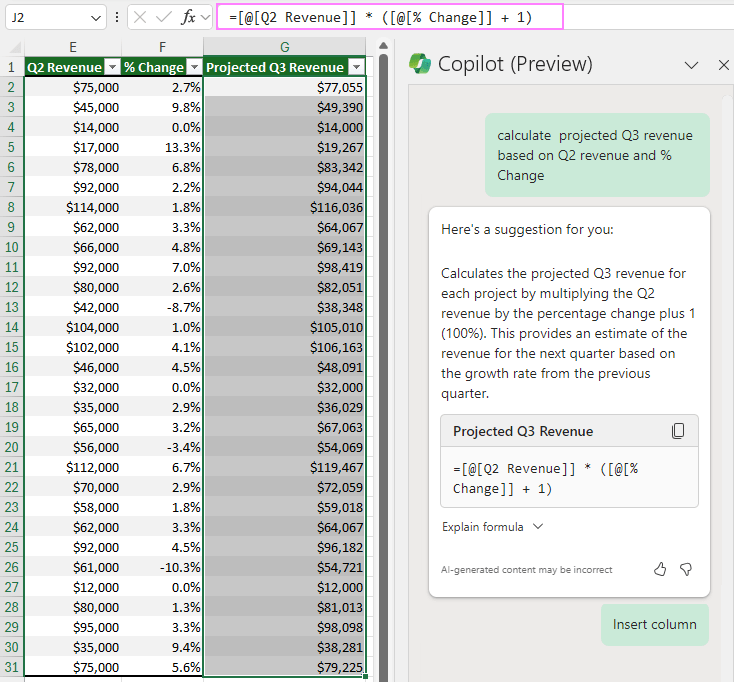
Task: Select % Change cell -3.4%
Action: tap(162, 447)
